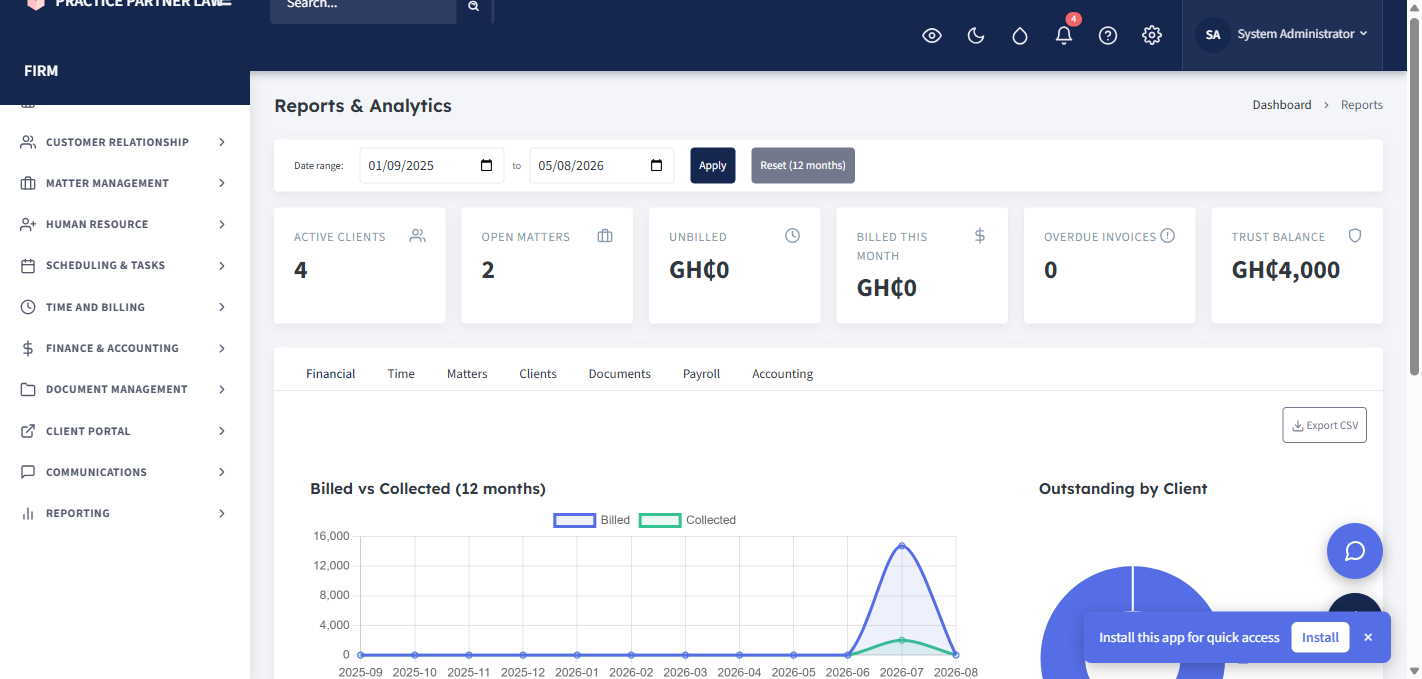1422x679 pixels.
Task: Open calendar picker for end date
Action: pos(657,165)
